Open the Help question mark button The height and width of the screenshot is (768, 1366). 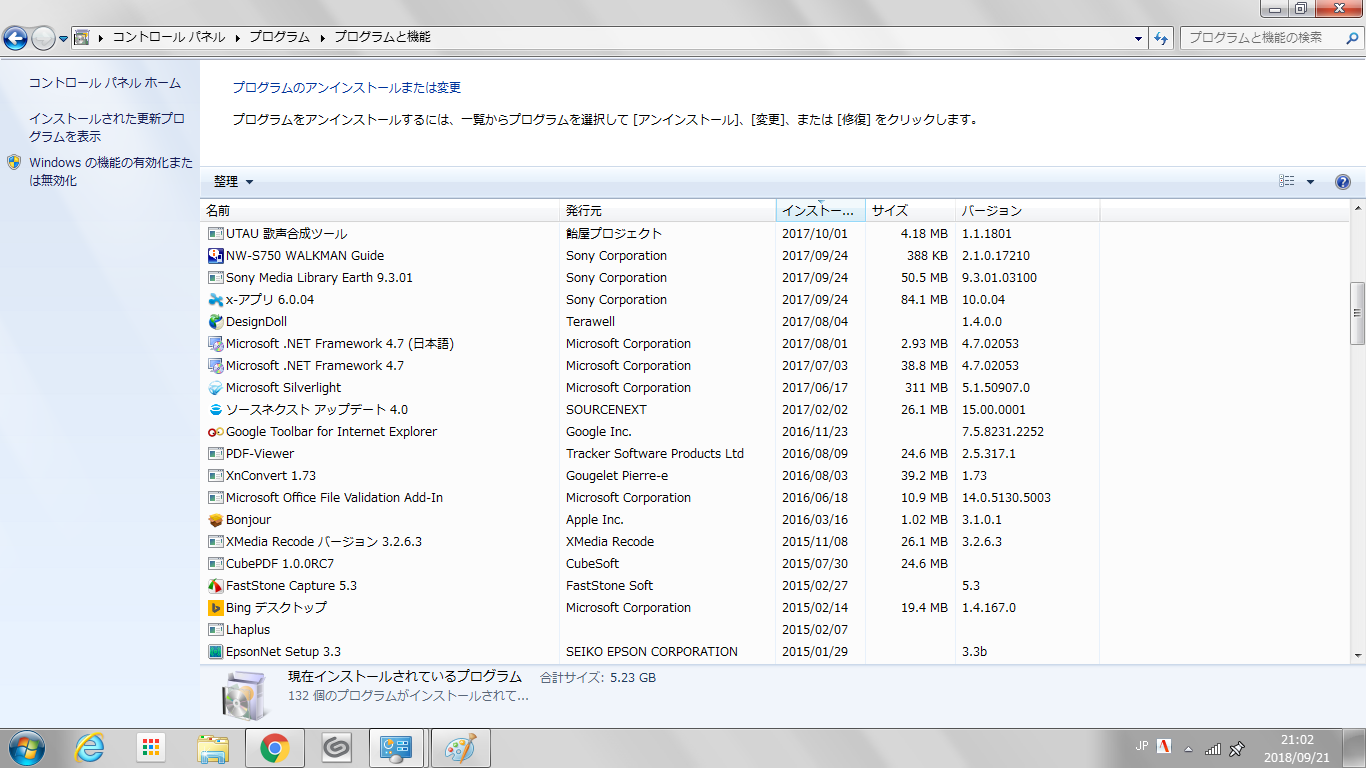(x=1343, y=182)
